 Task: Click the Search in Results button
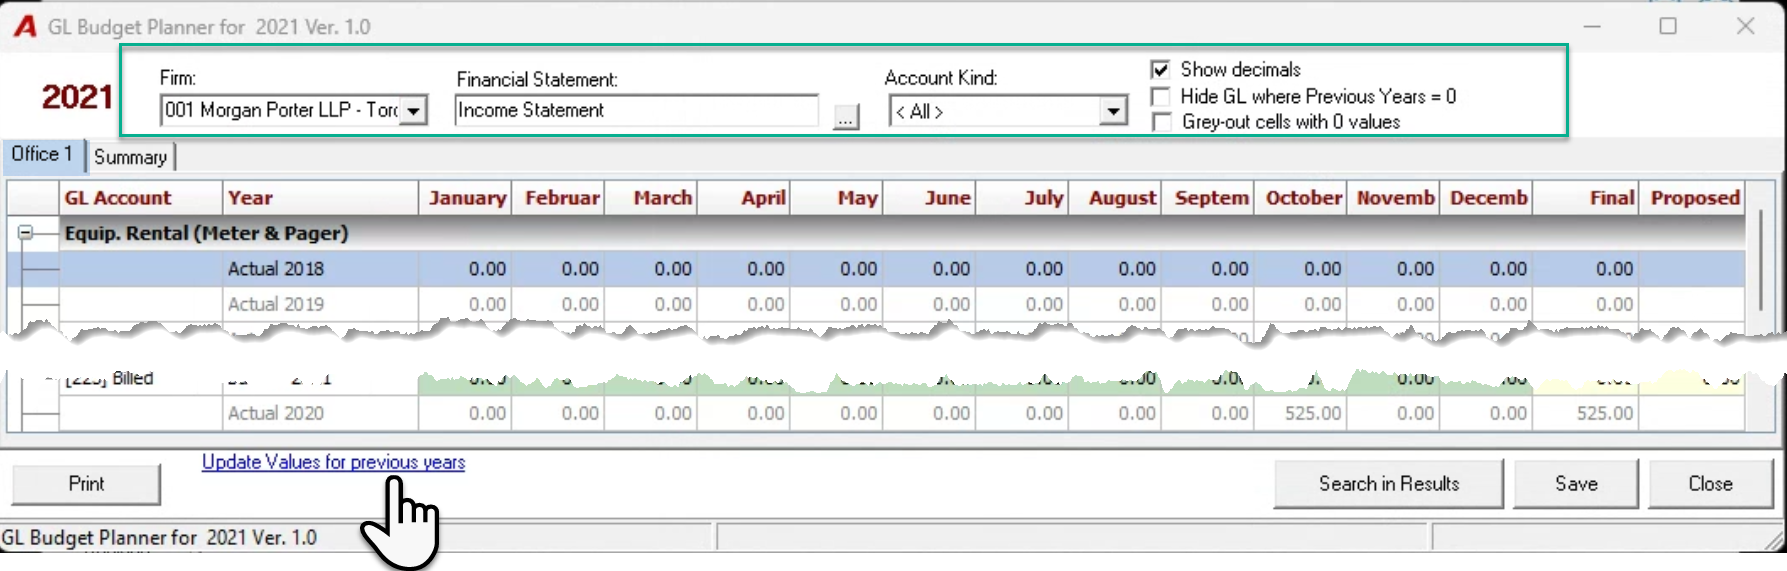point(1389,484)
